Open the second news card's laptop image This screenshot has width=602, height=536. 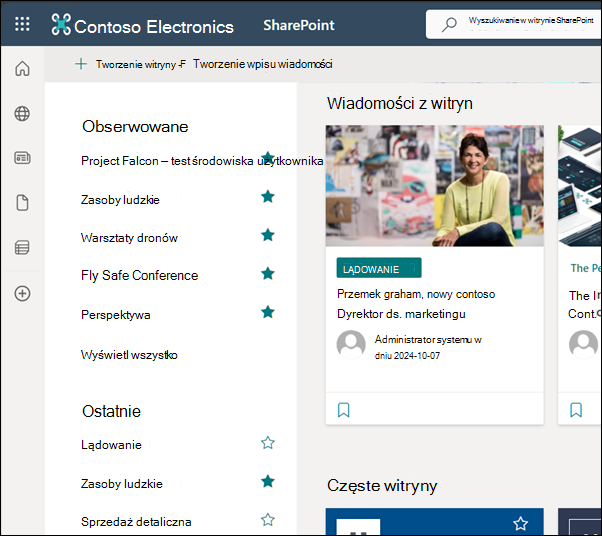point(580,186)
